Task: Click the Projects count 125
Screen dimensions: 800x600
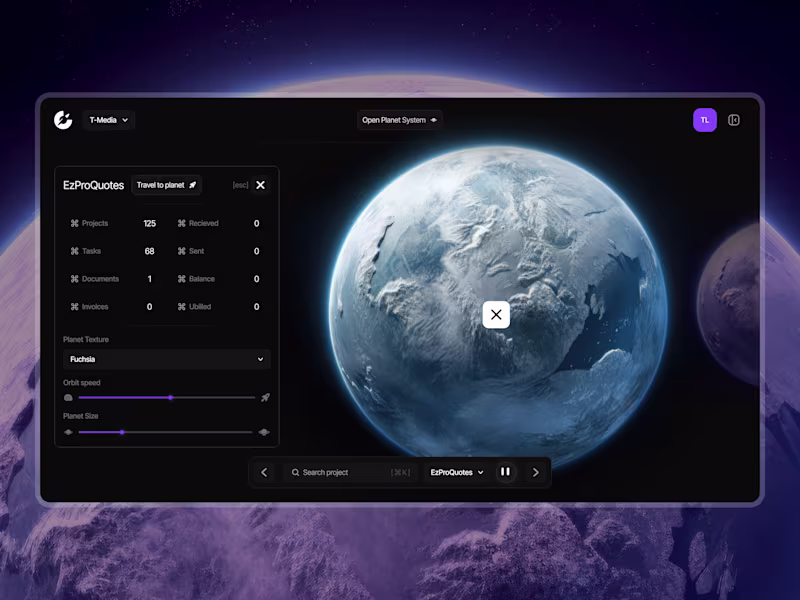Action: (x=149, y=223)
